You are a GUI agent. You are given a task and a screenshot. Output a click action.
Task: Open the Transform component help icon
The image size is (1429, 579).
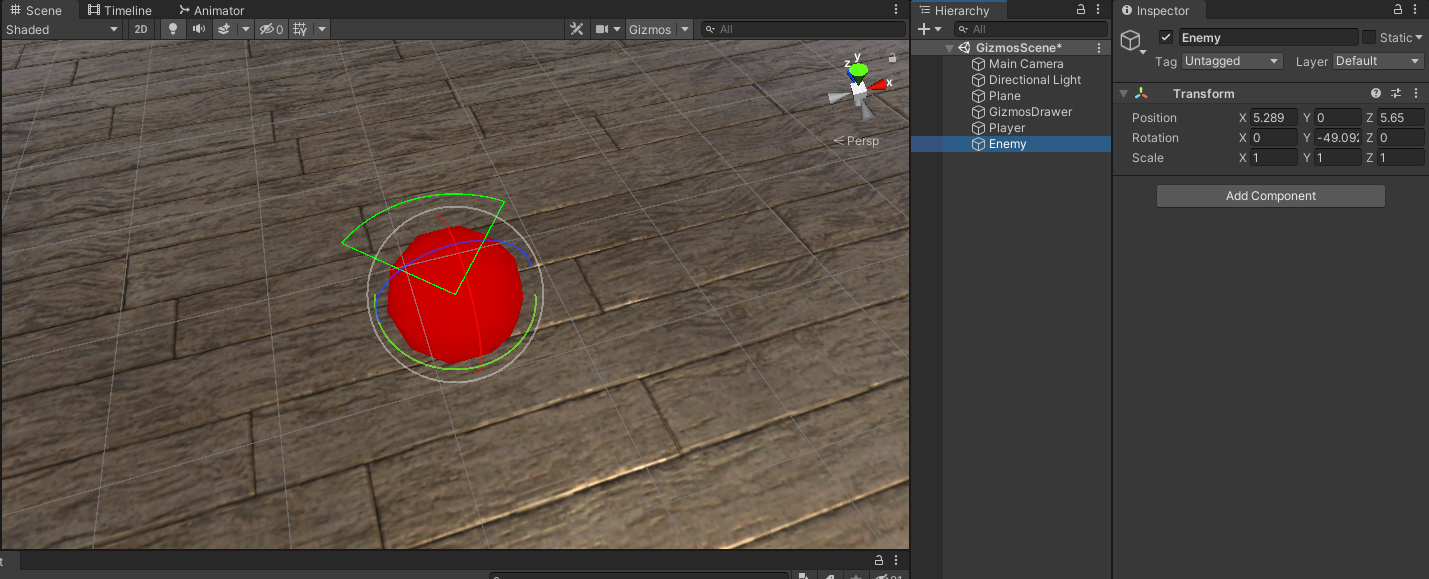(x=1376, y=93)
